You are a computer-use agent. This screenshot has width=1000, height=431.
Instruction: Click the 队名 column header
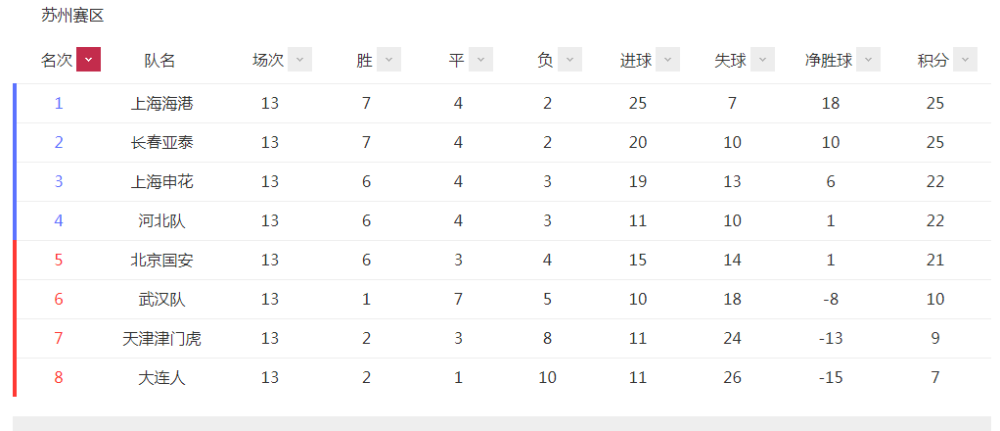point(159,61)
